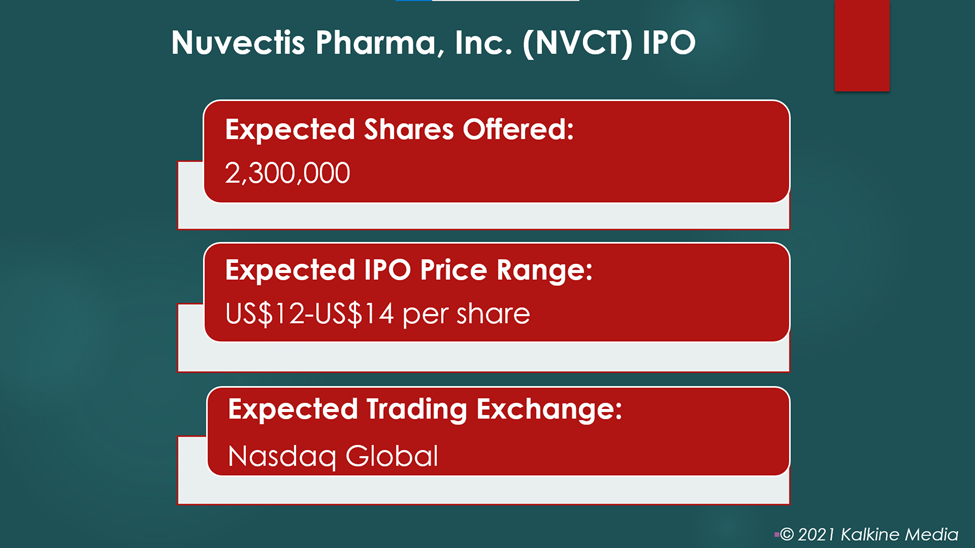Click white panel beneath the Price Range box

coord(484,356)
